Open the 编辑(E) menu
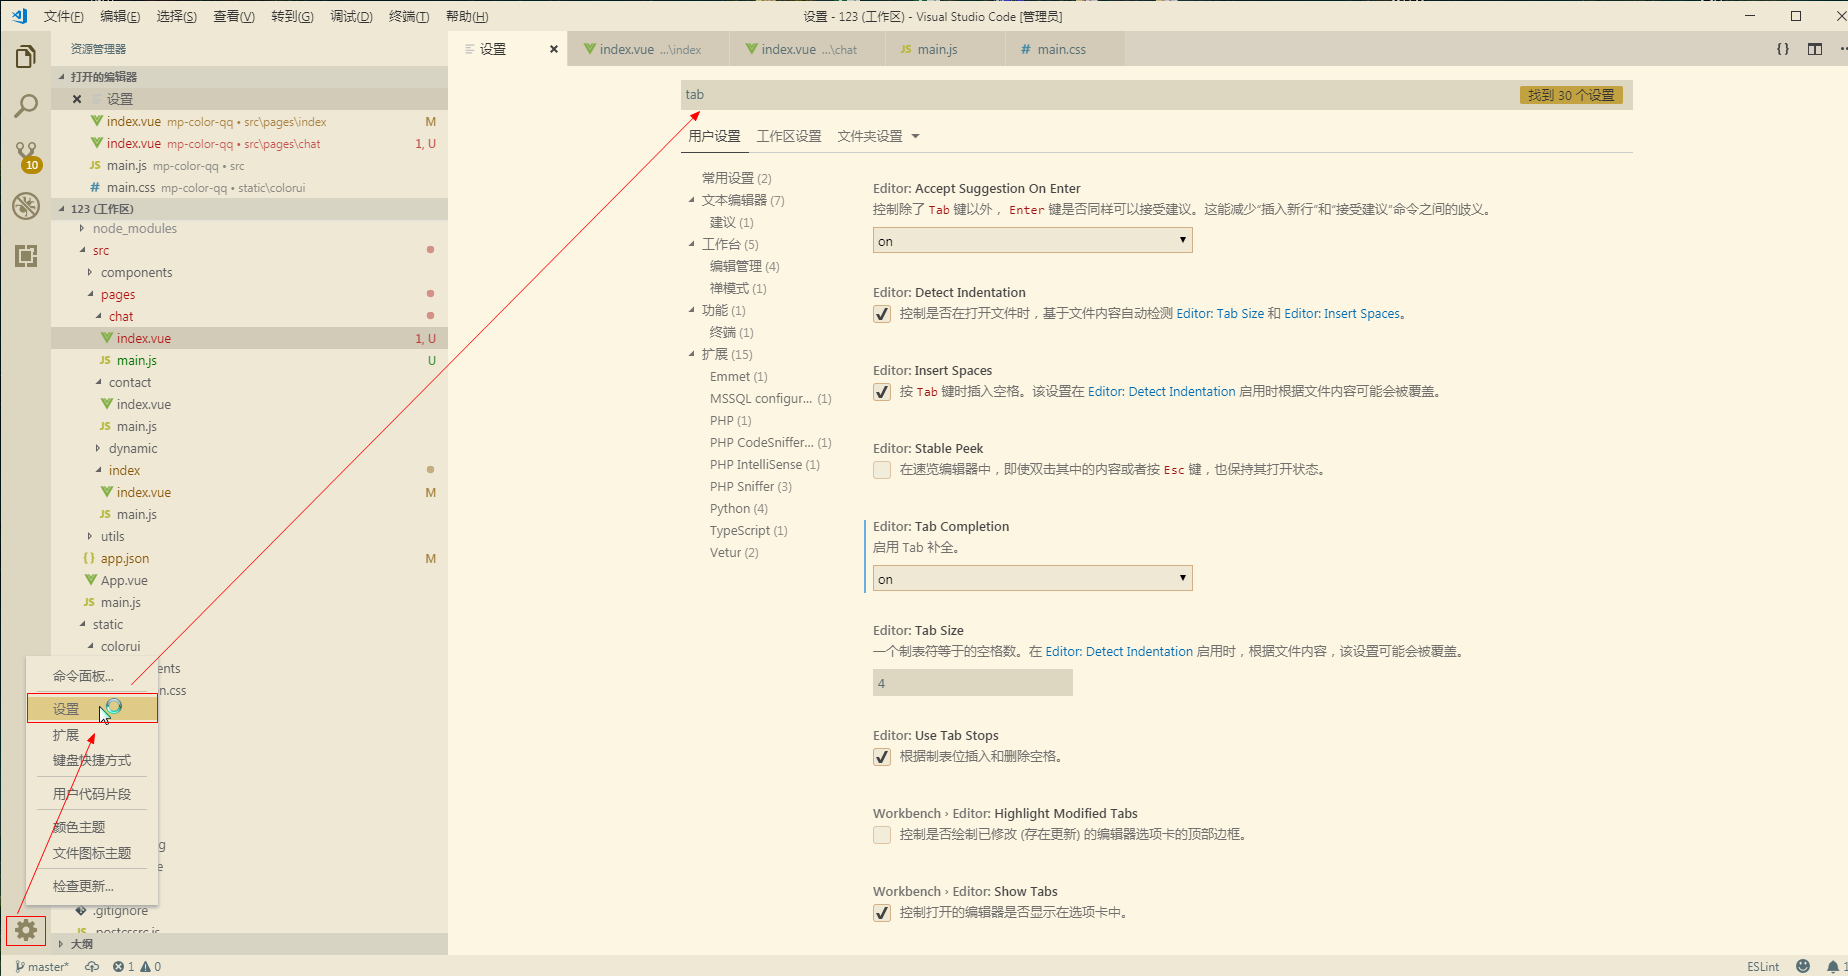 click(x=120, y=16)
